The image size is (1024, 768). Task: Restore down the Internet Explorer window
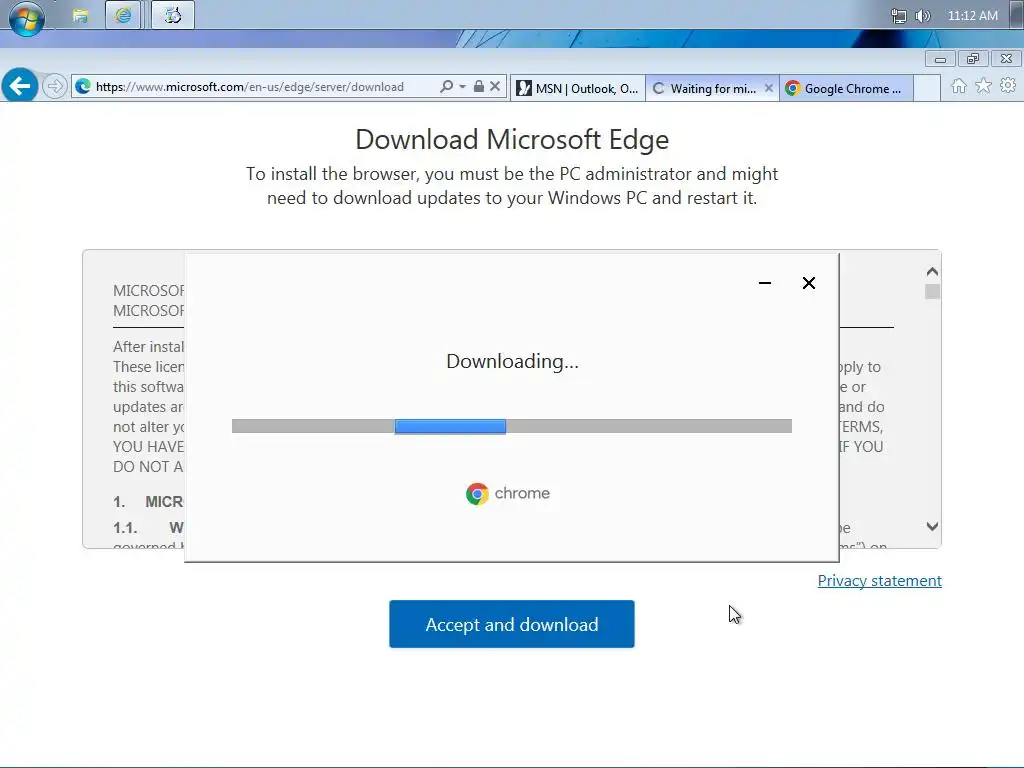point(973,59)
